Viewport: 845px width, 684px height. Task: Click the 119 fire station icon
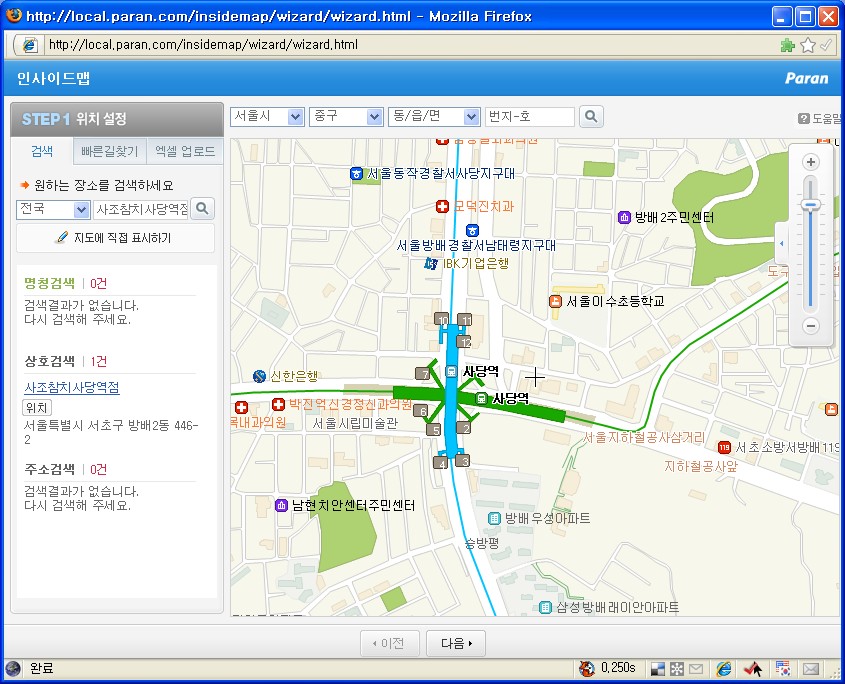(724, 447)
